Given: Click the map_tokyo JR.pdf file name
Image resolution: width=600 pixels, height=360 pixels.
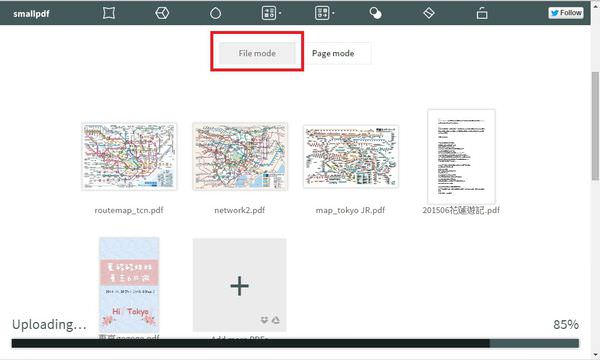Looking at the screenshot, I should [350, 210].
